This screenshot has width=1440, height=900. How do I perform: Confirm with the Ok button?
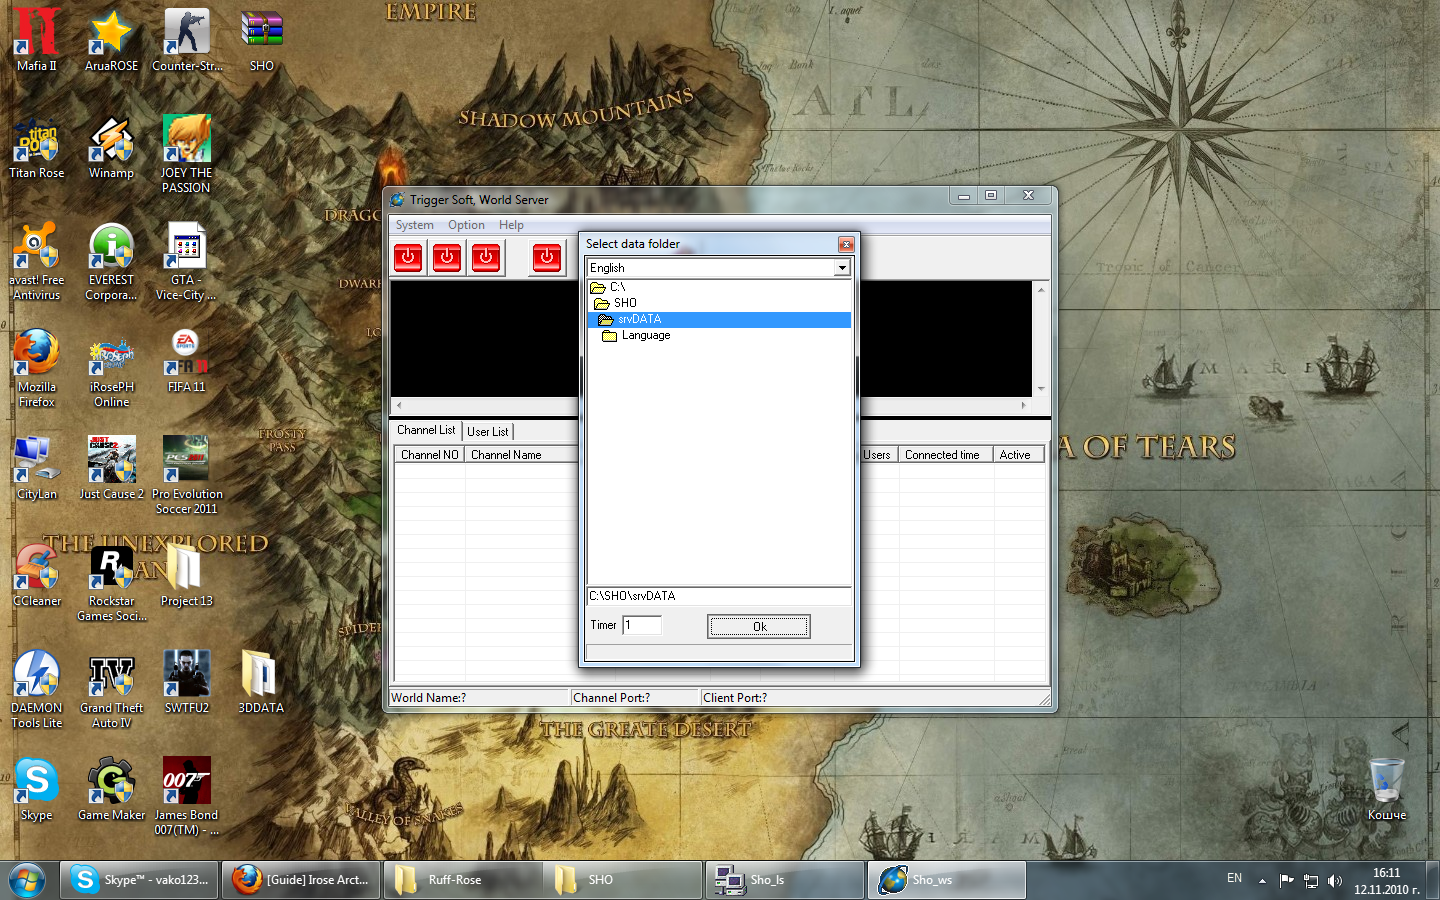click(x=758, y=626)
